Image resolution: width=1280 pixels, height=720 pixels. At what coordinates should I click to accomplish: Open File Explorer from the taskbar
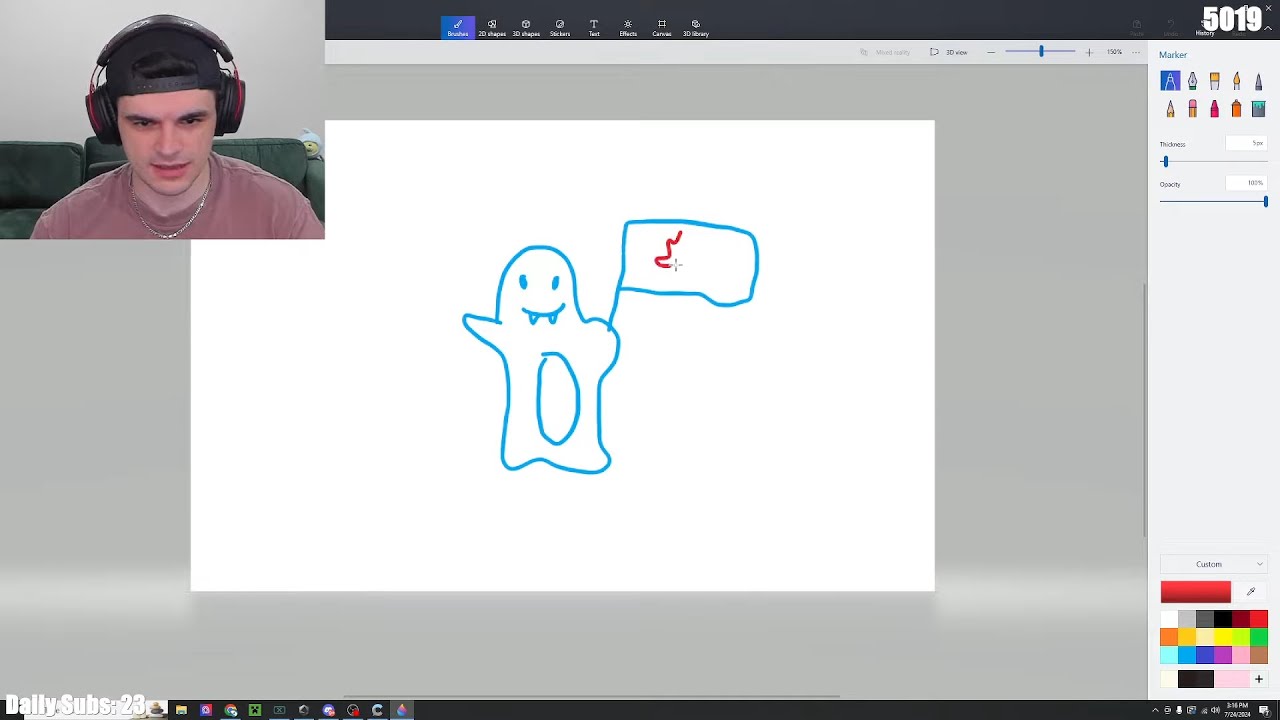[x=181, y=710]
